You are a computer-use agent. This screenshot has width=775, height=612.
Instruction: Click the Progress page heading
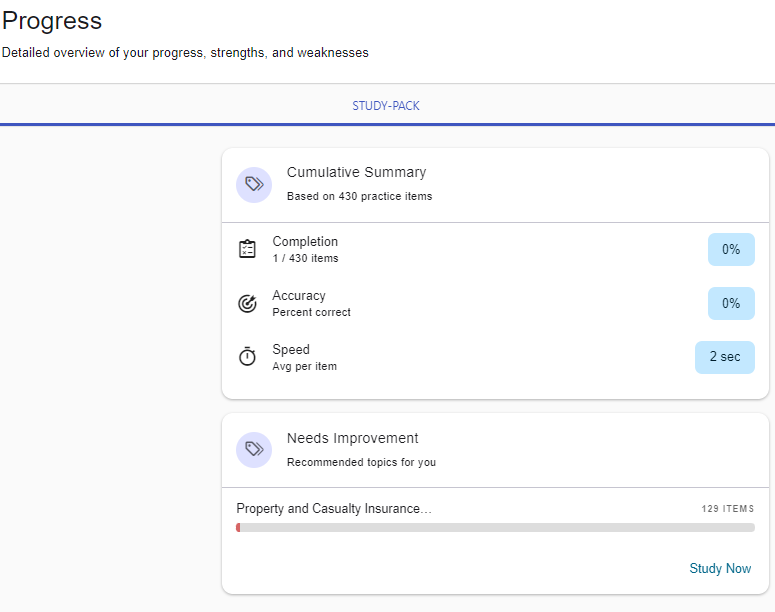click(x=52, y=21)
